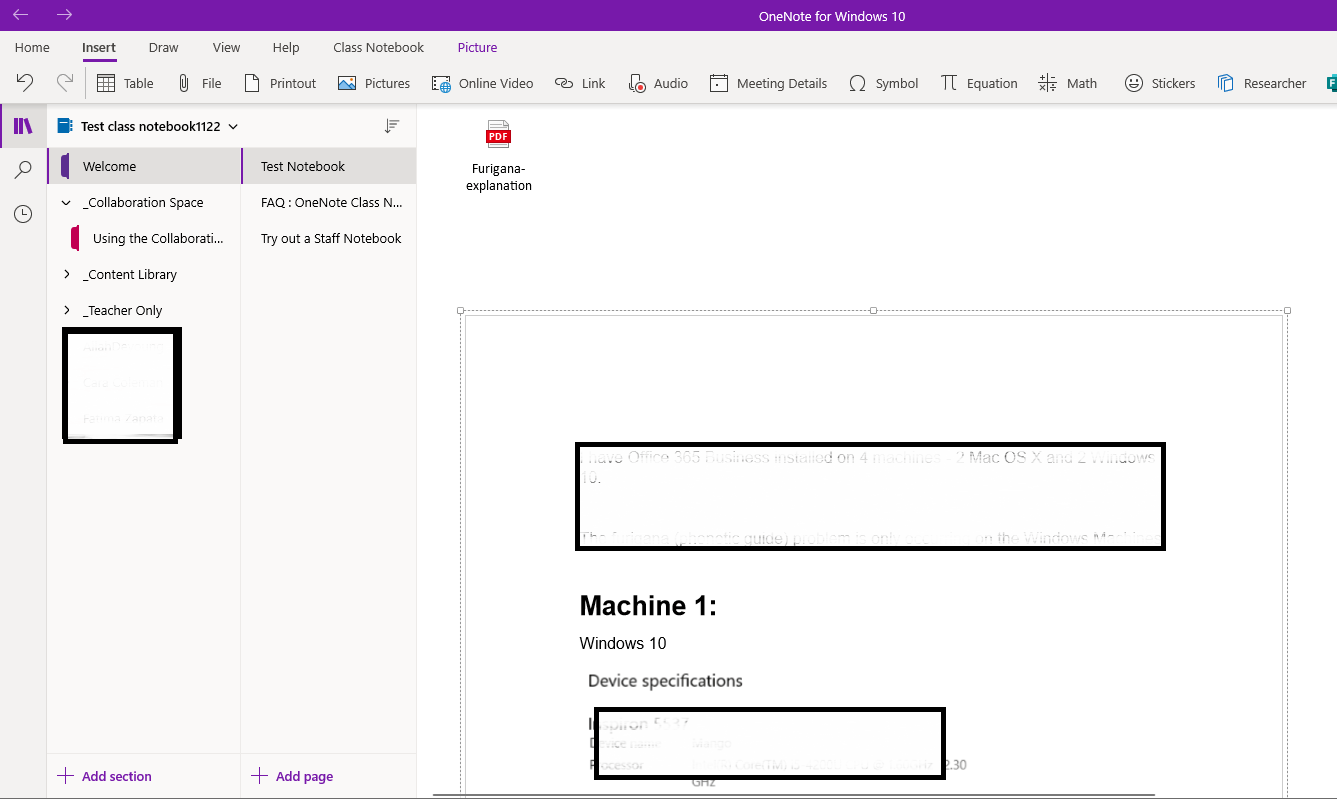Expand the _Content Library section group

coord(66,274)
